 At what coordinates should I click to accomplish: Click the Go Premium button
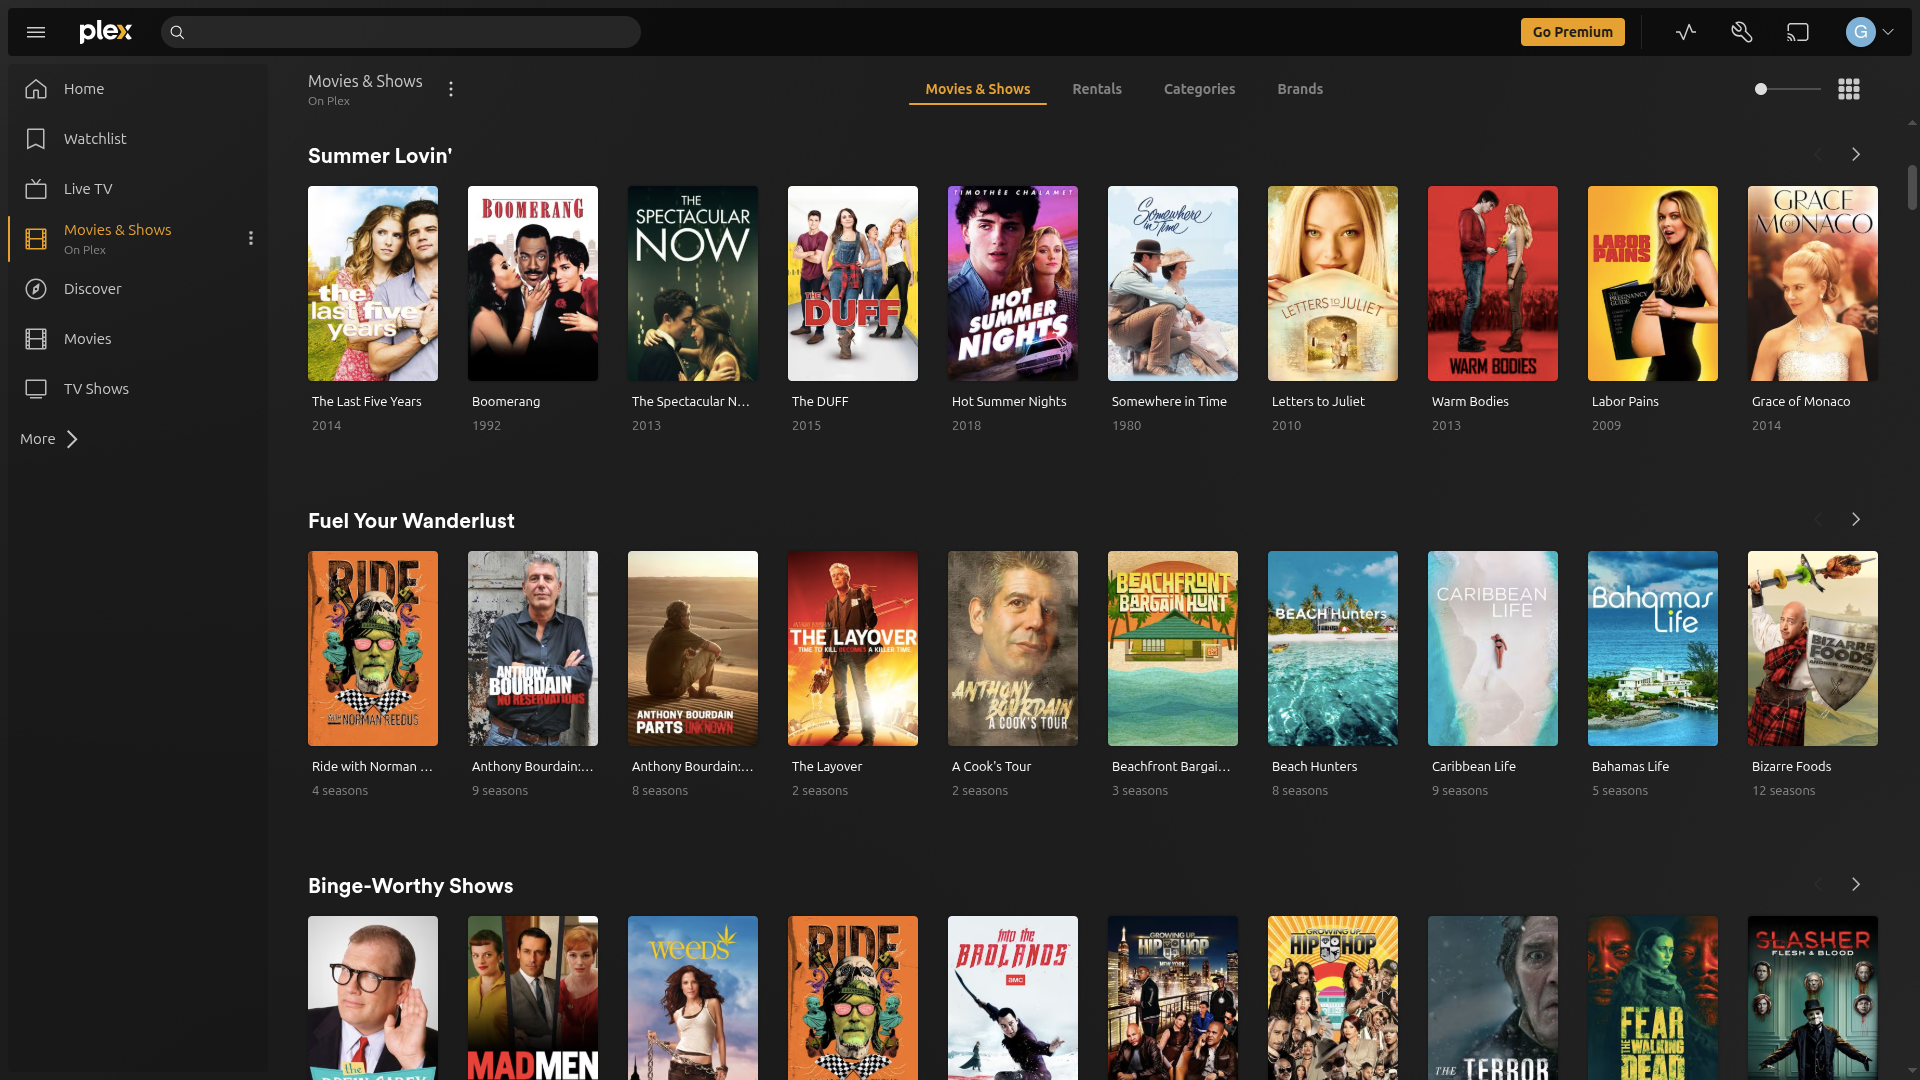(x=1572, y=31)
